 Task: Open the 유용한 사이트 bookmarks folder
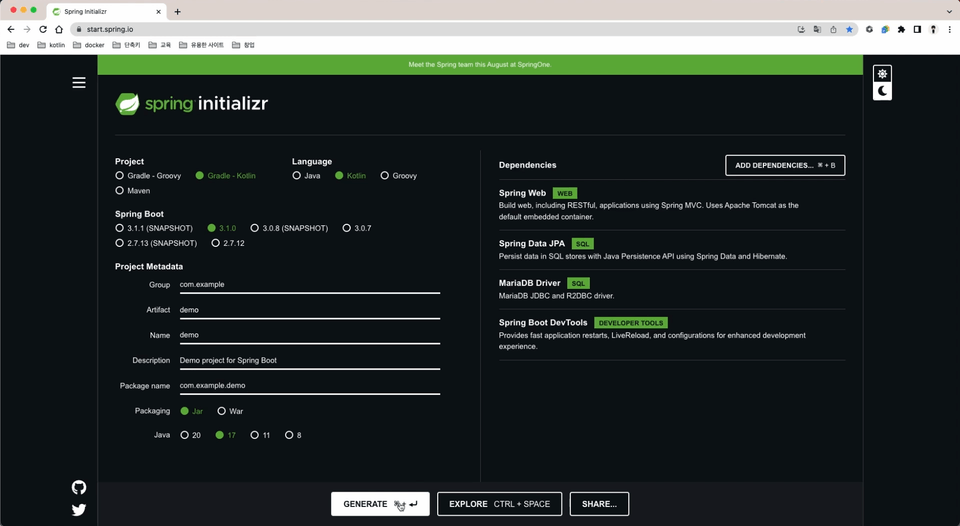tap(201, 45)
